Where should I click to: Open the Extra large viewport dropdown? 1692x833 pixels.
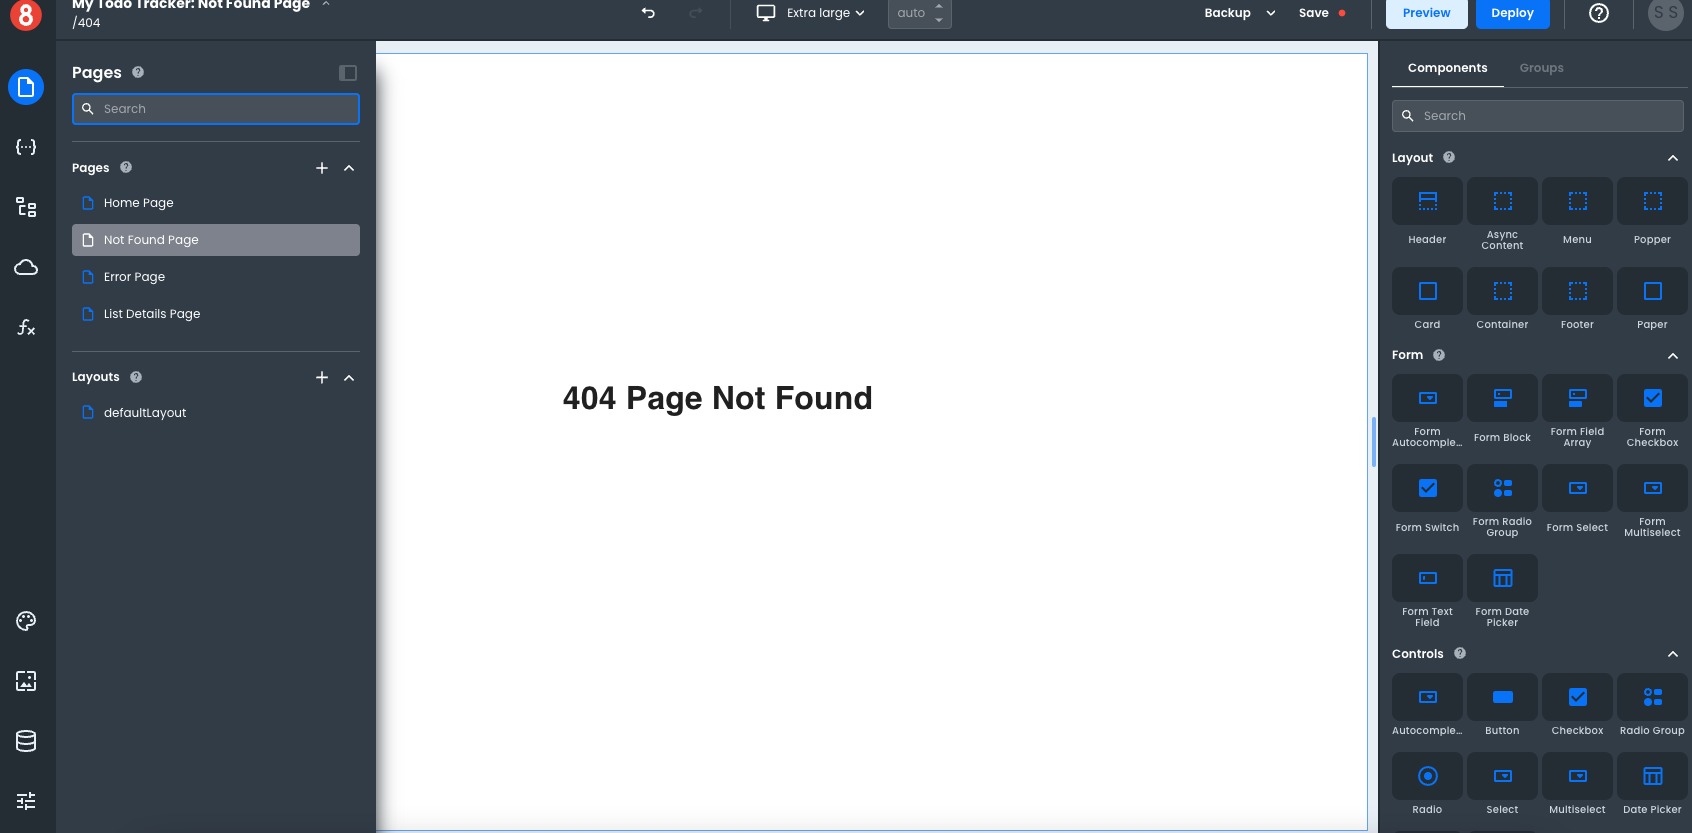point(811,13)
